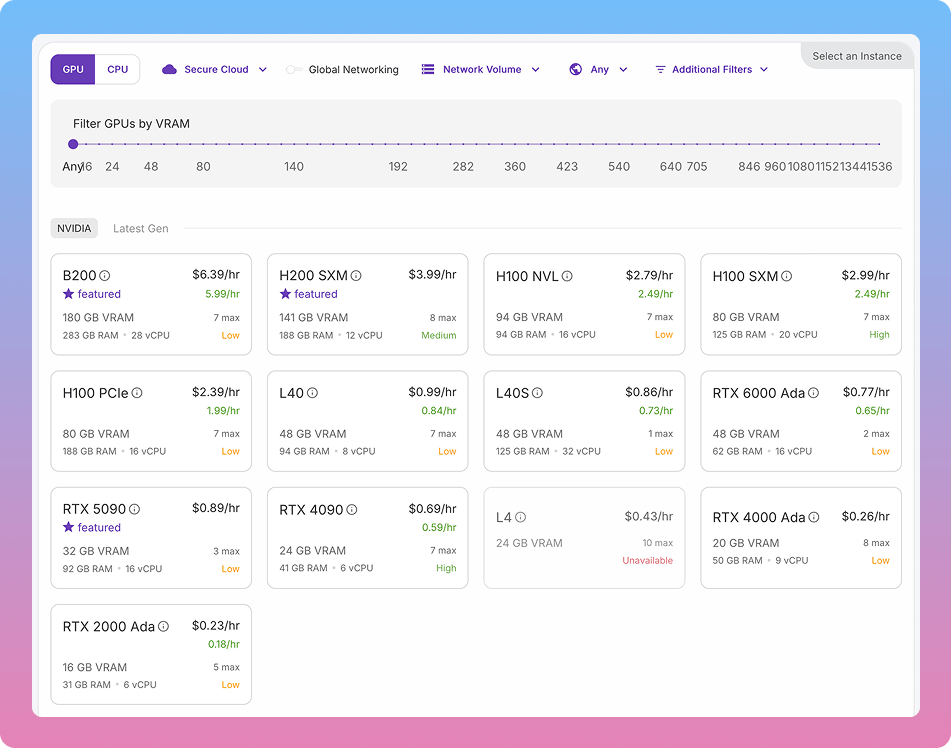Click the info icon beside L4
This screenshot has height=748, width=951.
coord(520,517)
